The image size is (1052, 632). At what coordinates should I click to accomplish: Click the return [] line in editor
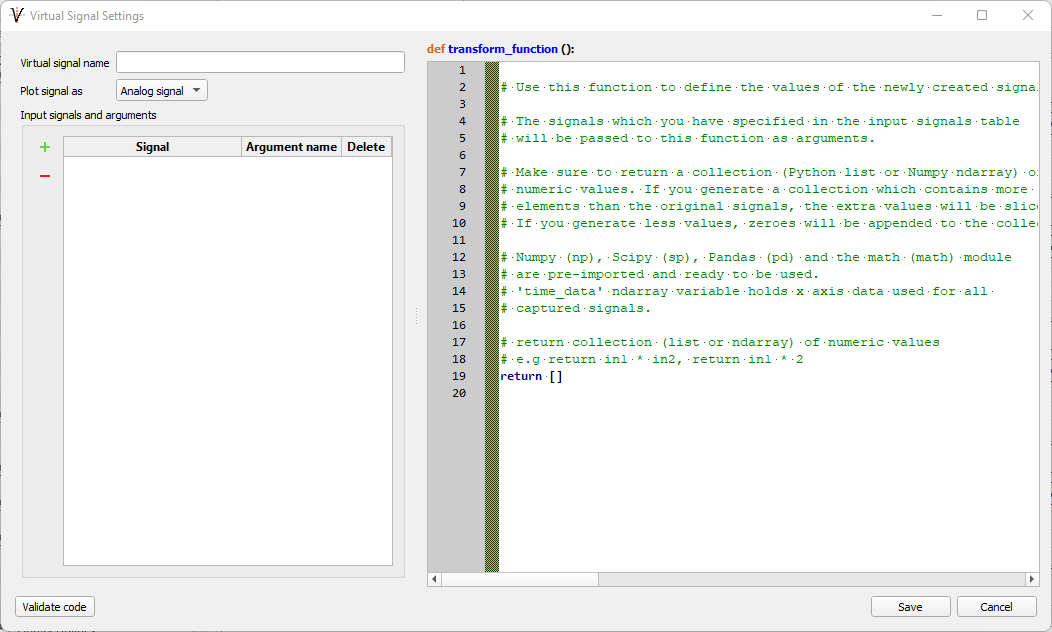(x=531, y=376)
